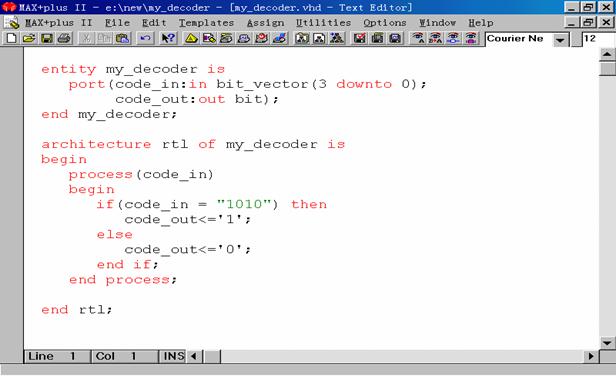The image size is (616, 376).
Task: Click the INS indicator in status bar
Action: point(173,356)
